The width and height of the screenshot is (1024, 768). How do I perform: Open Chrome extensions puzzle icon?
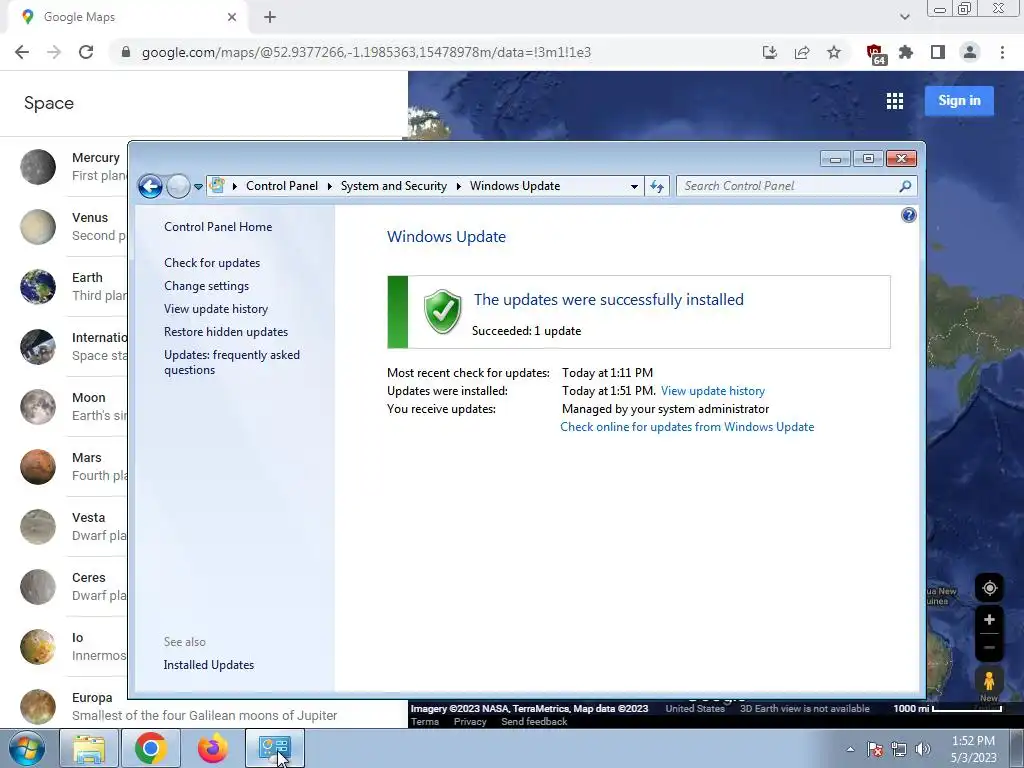tap(906, 52)
